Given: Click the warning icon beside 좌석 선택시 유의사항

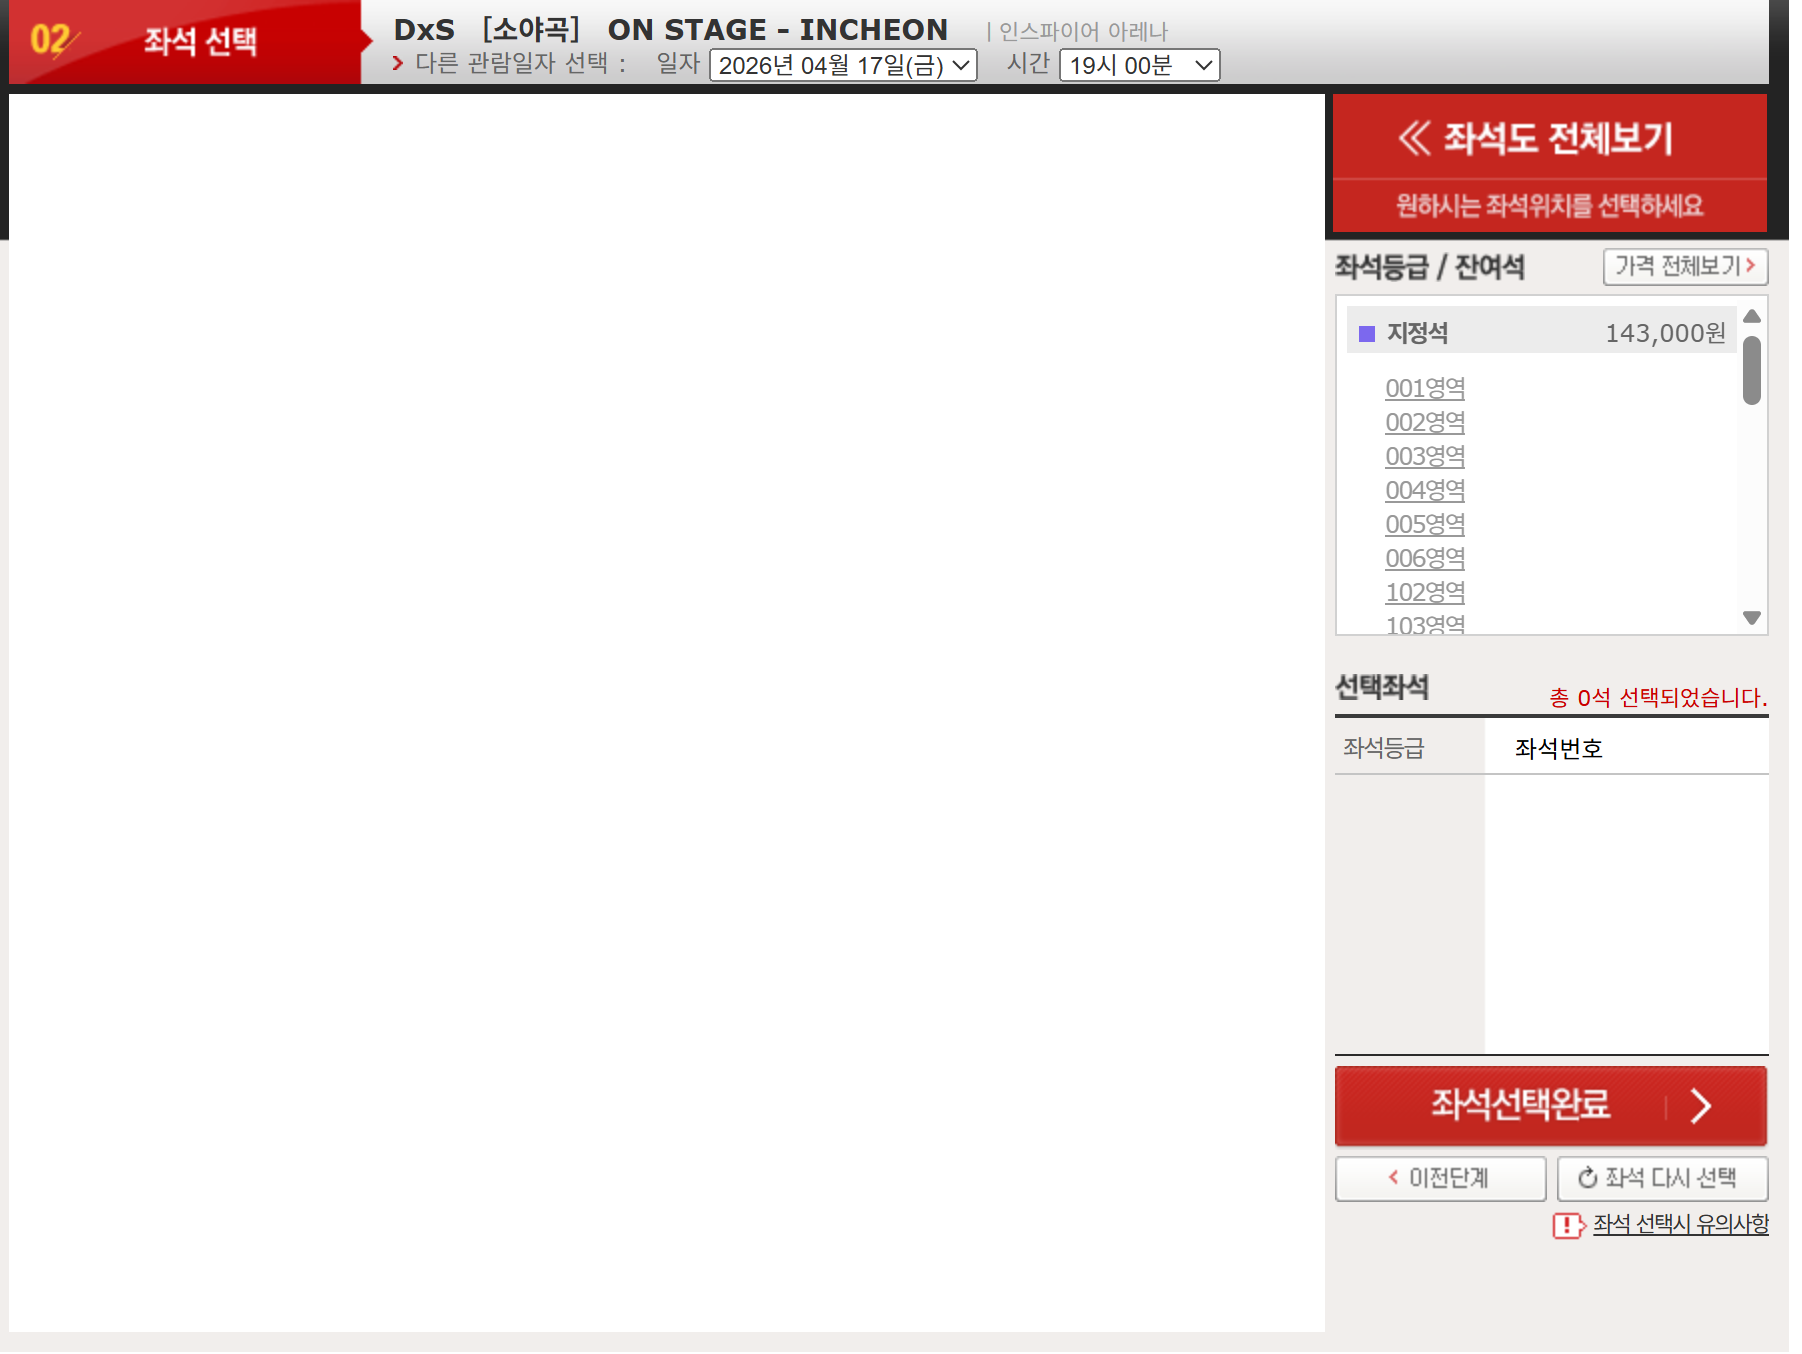Looking at the screenshot, I should point(1567,1225).
